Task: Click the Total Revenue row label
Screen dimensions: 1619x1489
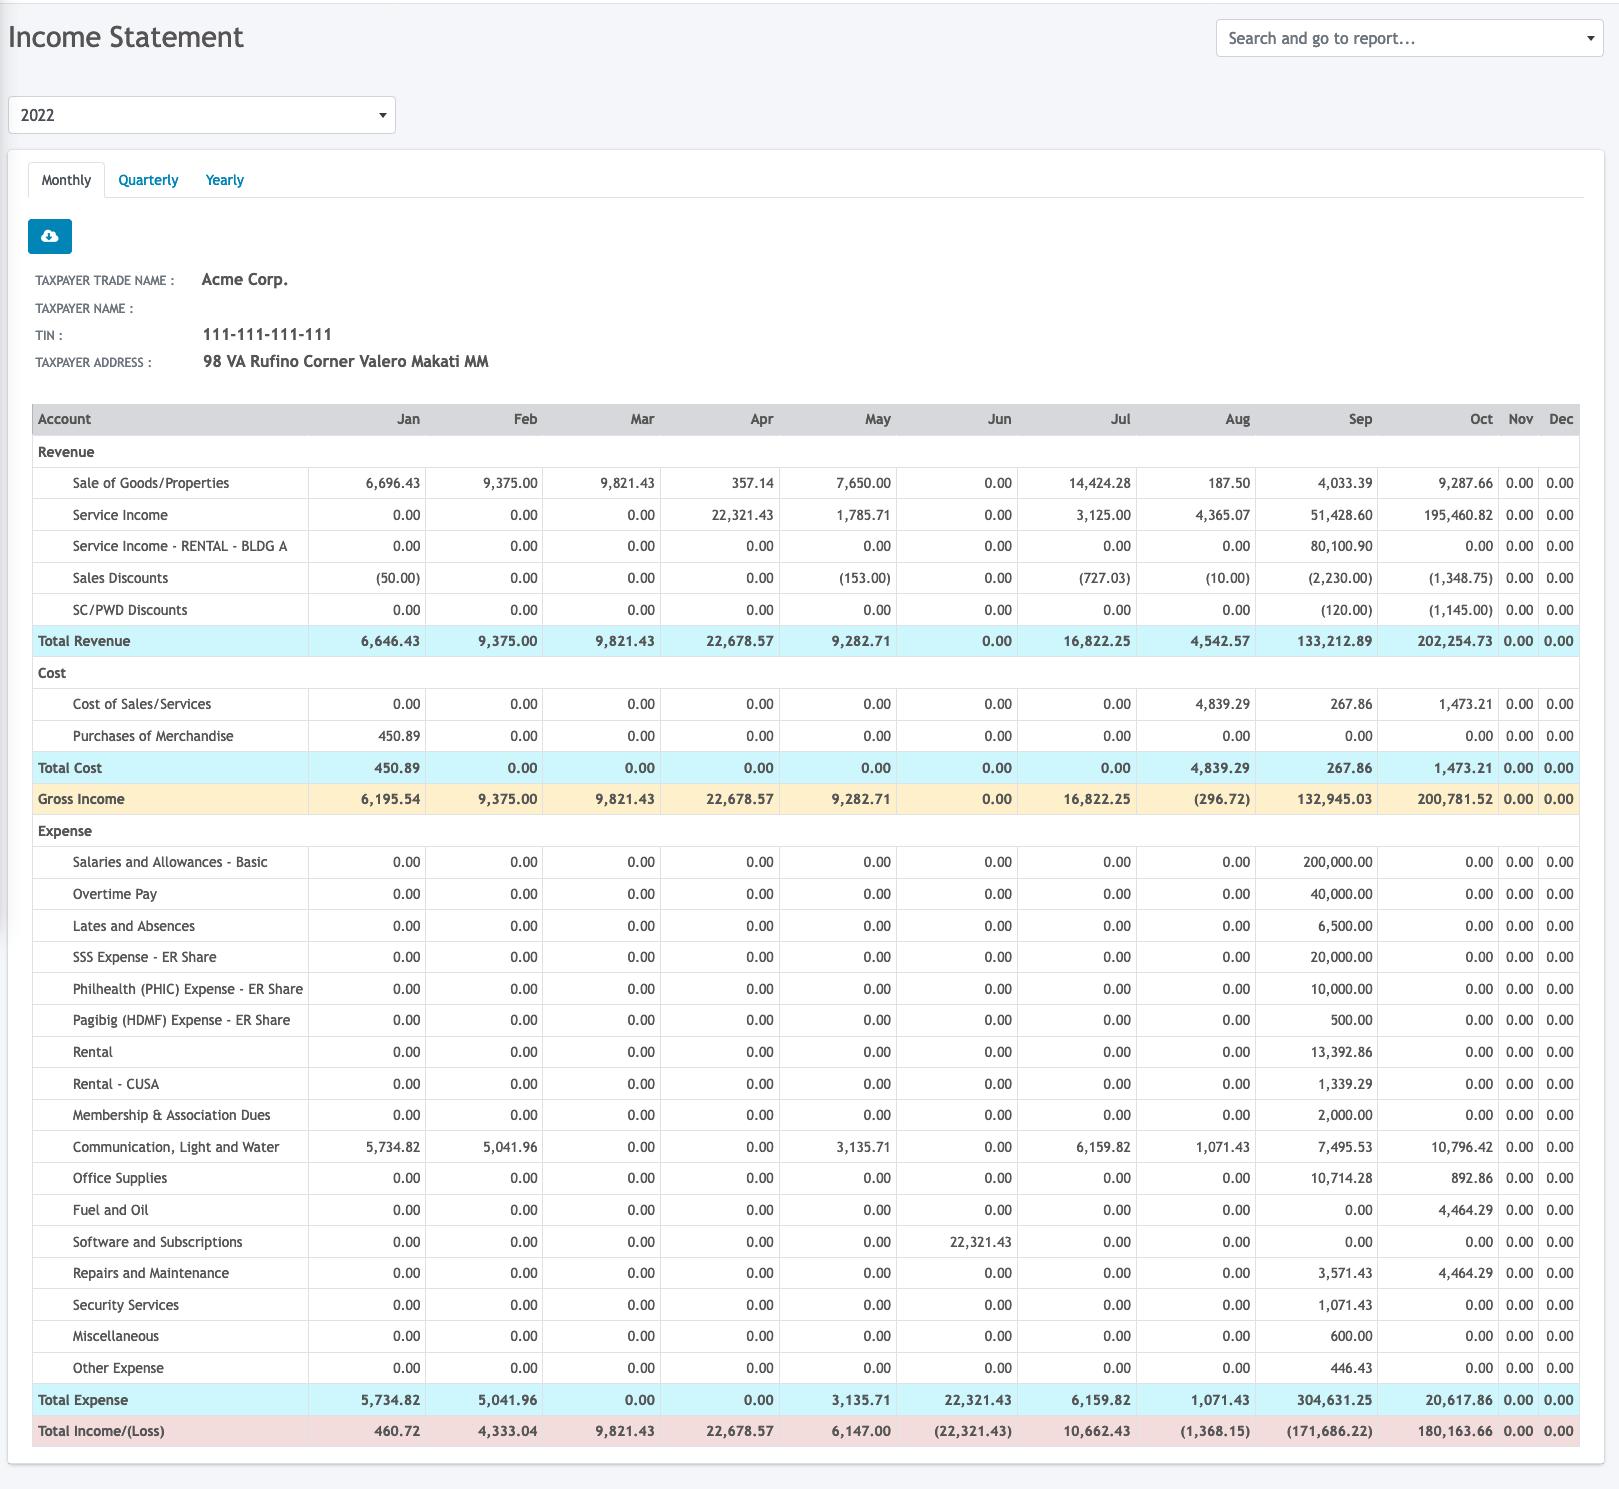Action: 84,641
